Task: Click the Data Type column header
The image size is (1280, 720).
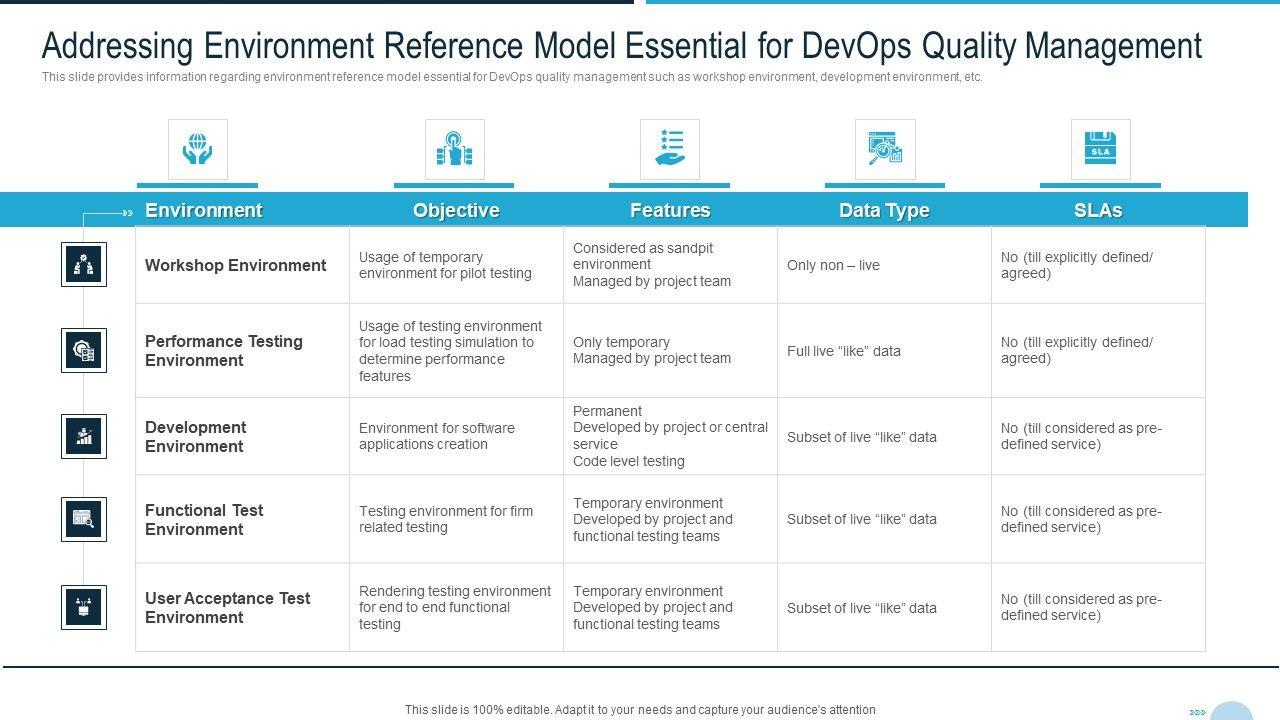Action: coord(884,210)
